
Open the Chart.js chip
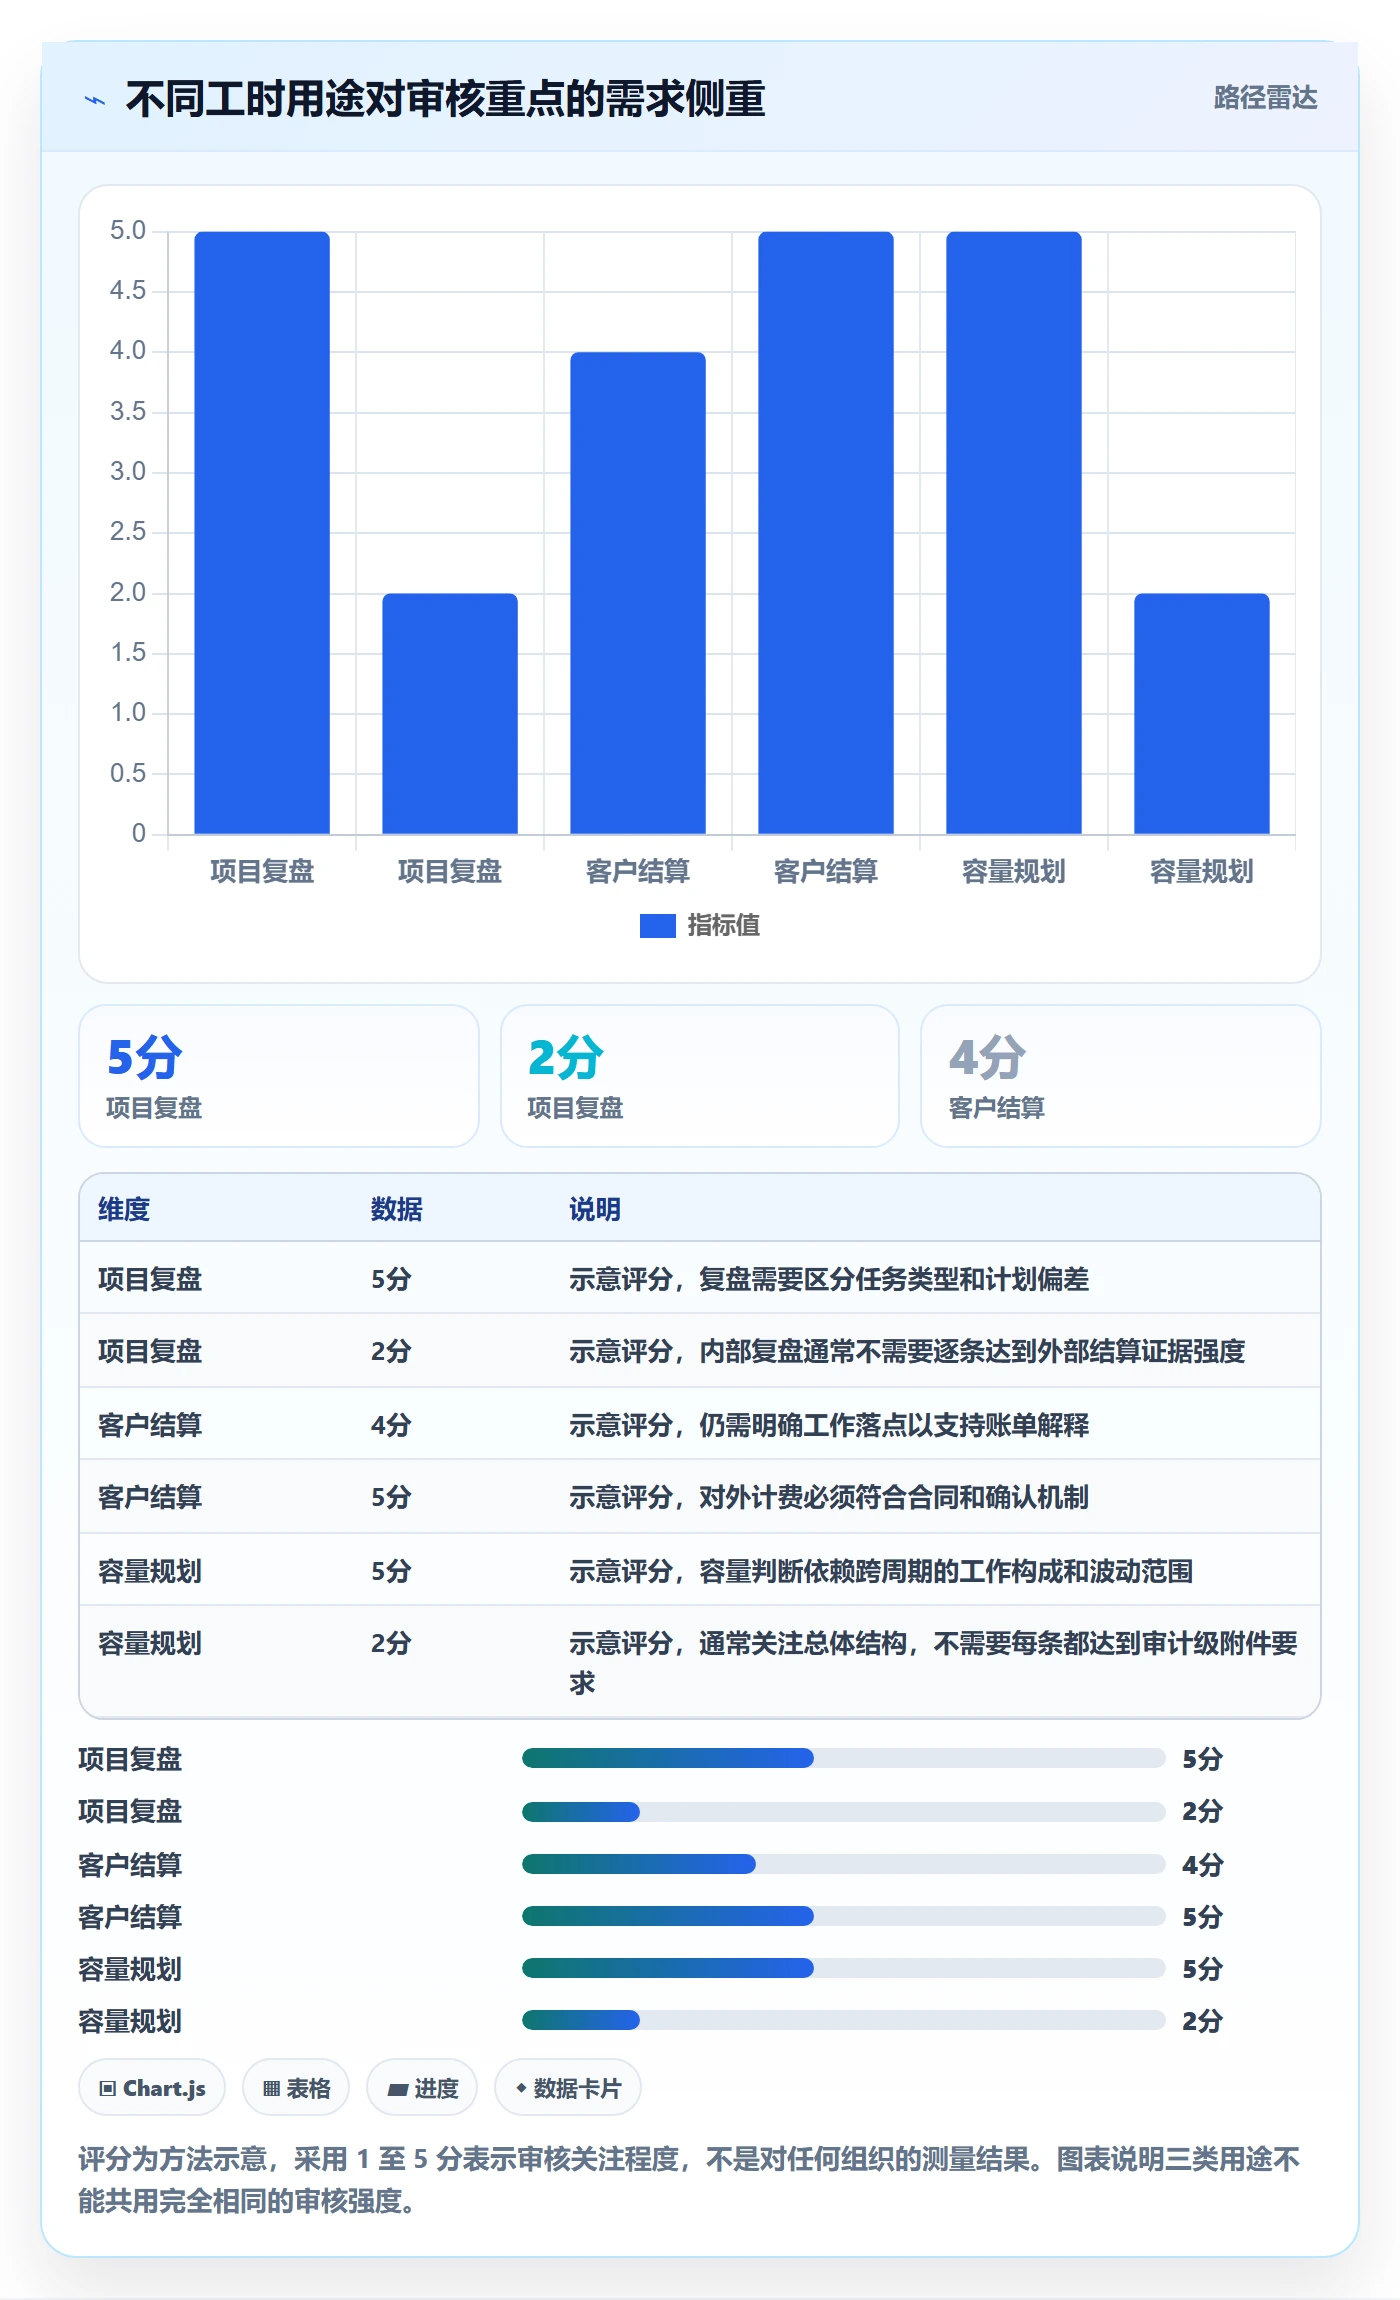(152, 2088)
